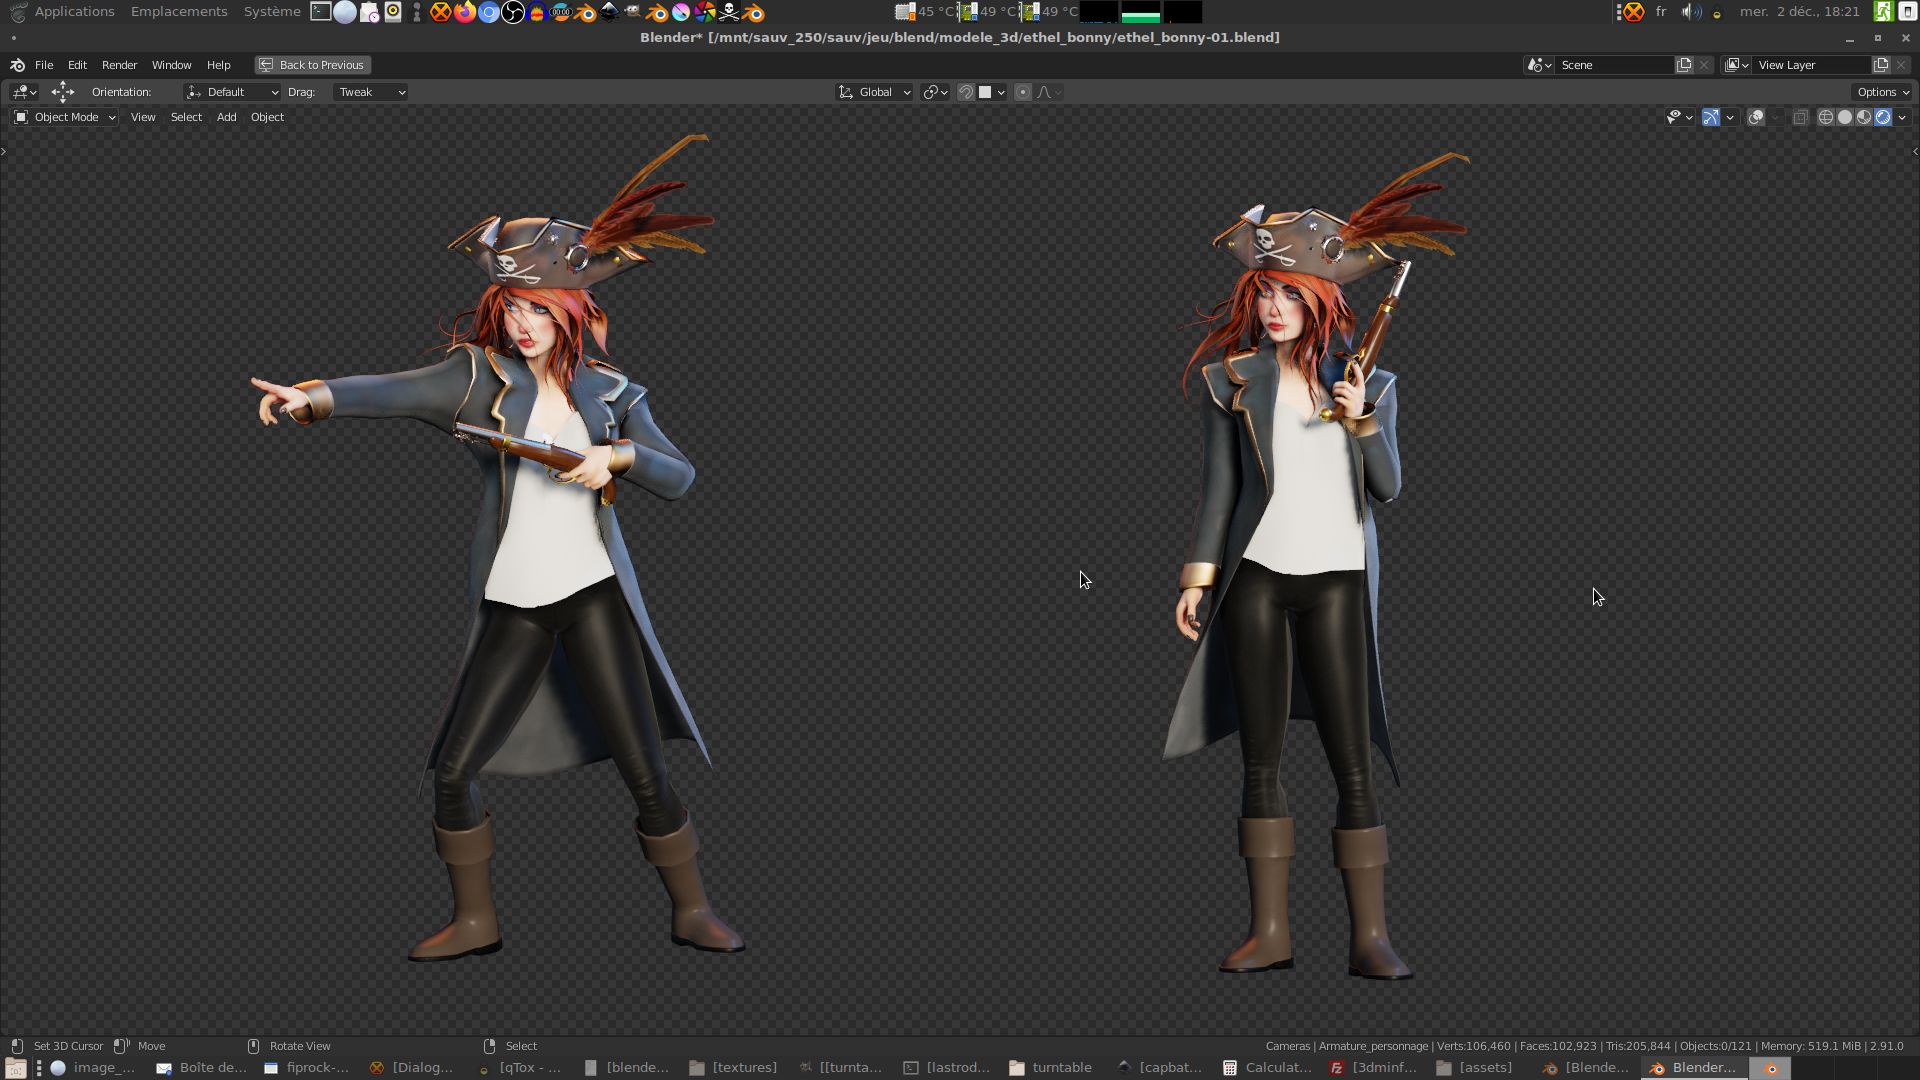Open the Emplacements system menu
Image resolution: width=1920 pixels, height=1080 pixels.
point(179,12)
